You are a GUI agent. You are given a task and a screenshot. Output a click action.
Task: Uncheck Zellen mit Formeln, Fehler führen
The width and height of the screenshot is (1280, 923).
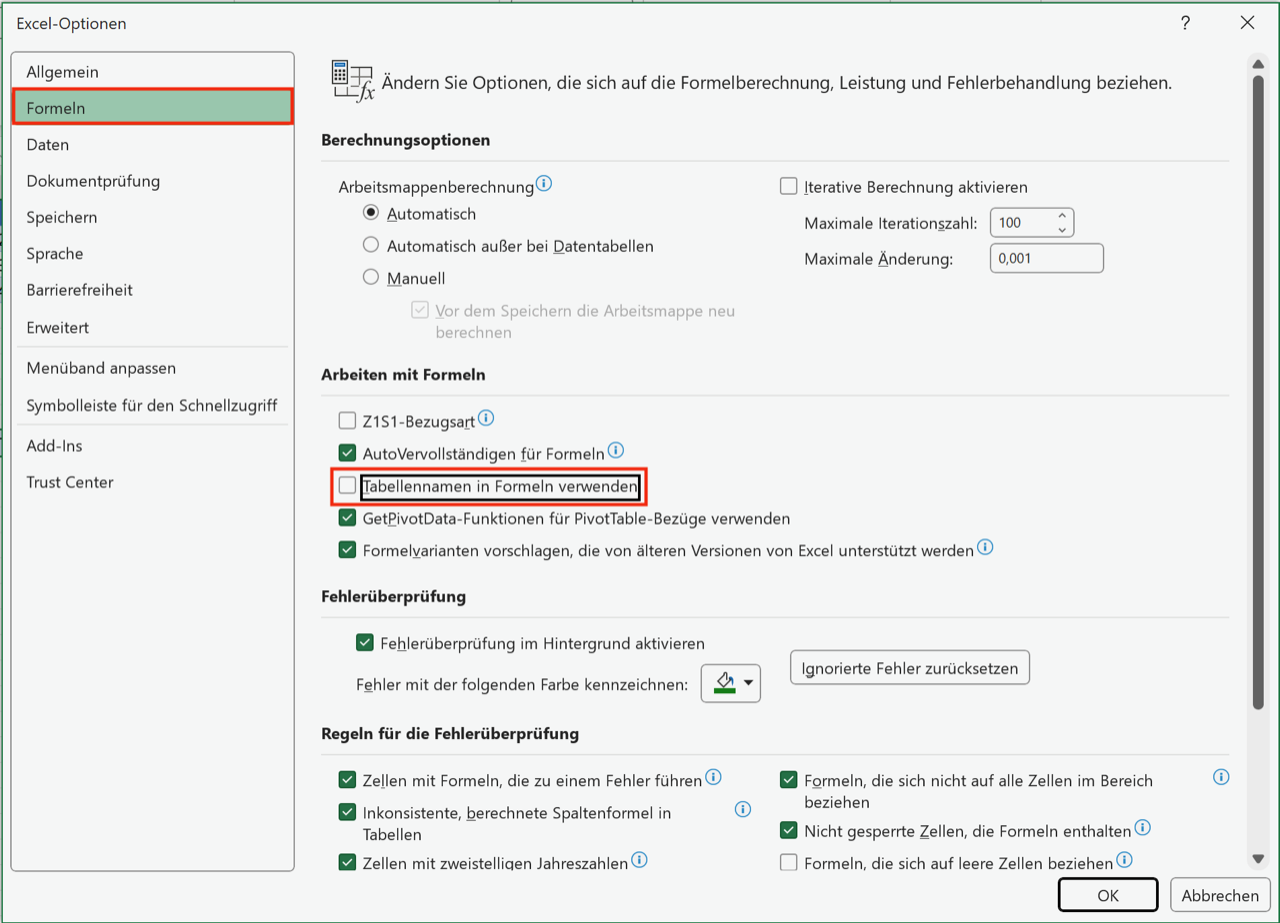[347, 780]
